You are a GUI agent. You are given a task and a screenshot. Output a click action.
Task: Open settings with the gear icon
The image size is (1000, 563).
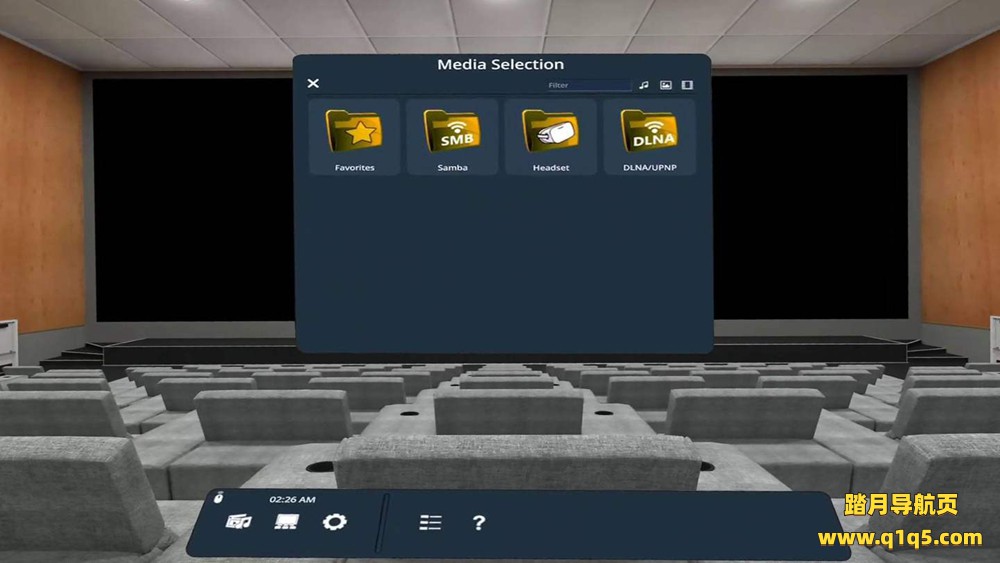[x=334, y=522]
